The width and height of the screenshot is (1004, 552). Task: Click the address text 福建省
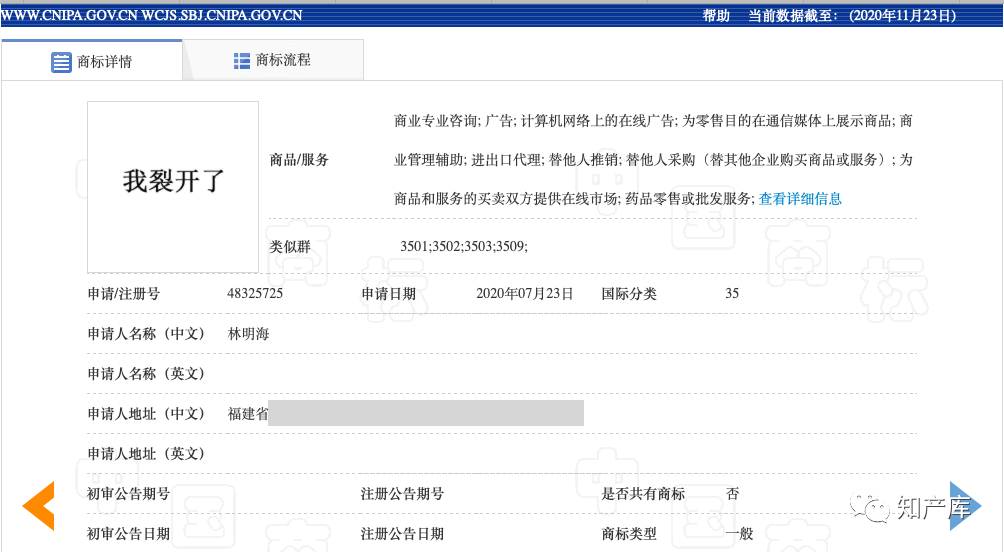[x=248, y=414]
